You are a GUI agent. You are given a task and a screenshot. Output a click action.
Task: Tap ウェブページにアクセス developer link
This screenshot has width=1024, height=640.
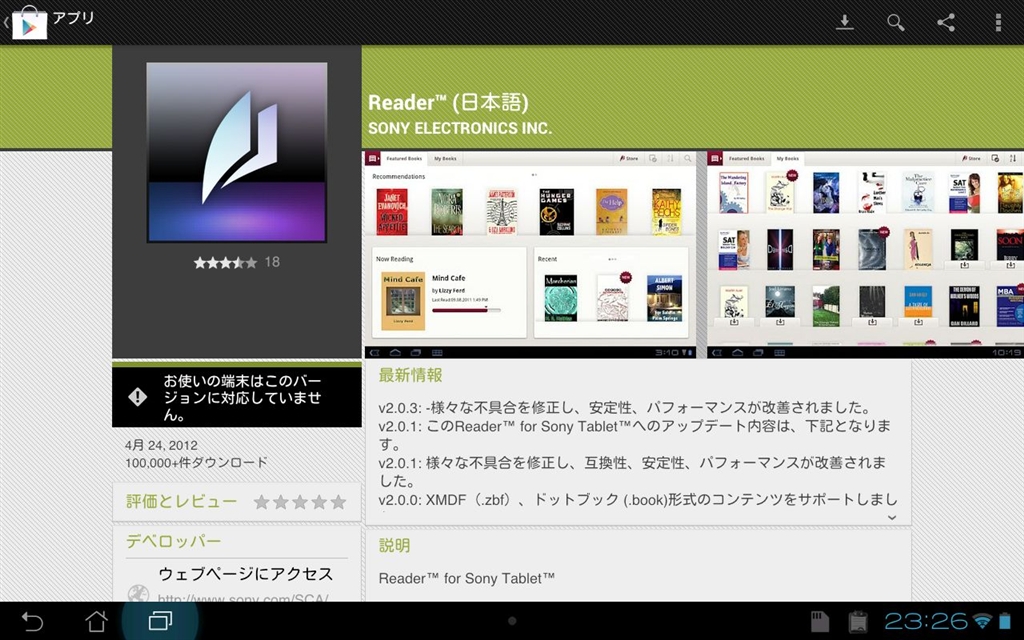(246, 574)
